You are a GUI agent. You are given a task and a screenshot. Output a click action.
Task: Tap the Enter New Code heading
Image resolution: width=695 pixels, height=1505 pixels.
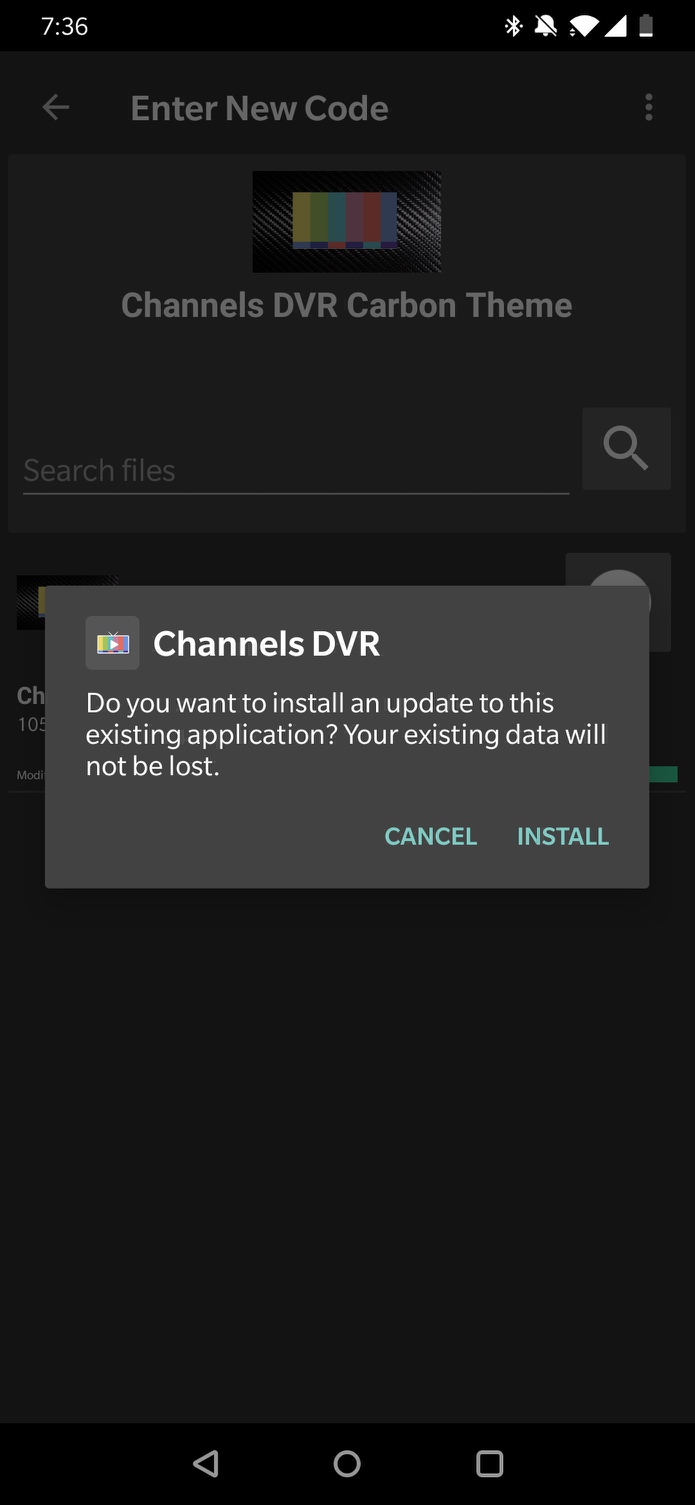[x=259, y=108]
